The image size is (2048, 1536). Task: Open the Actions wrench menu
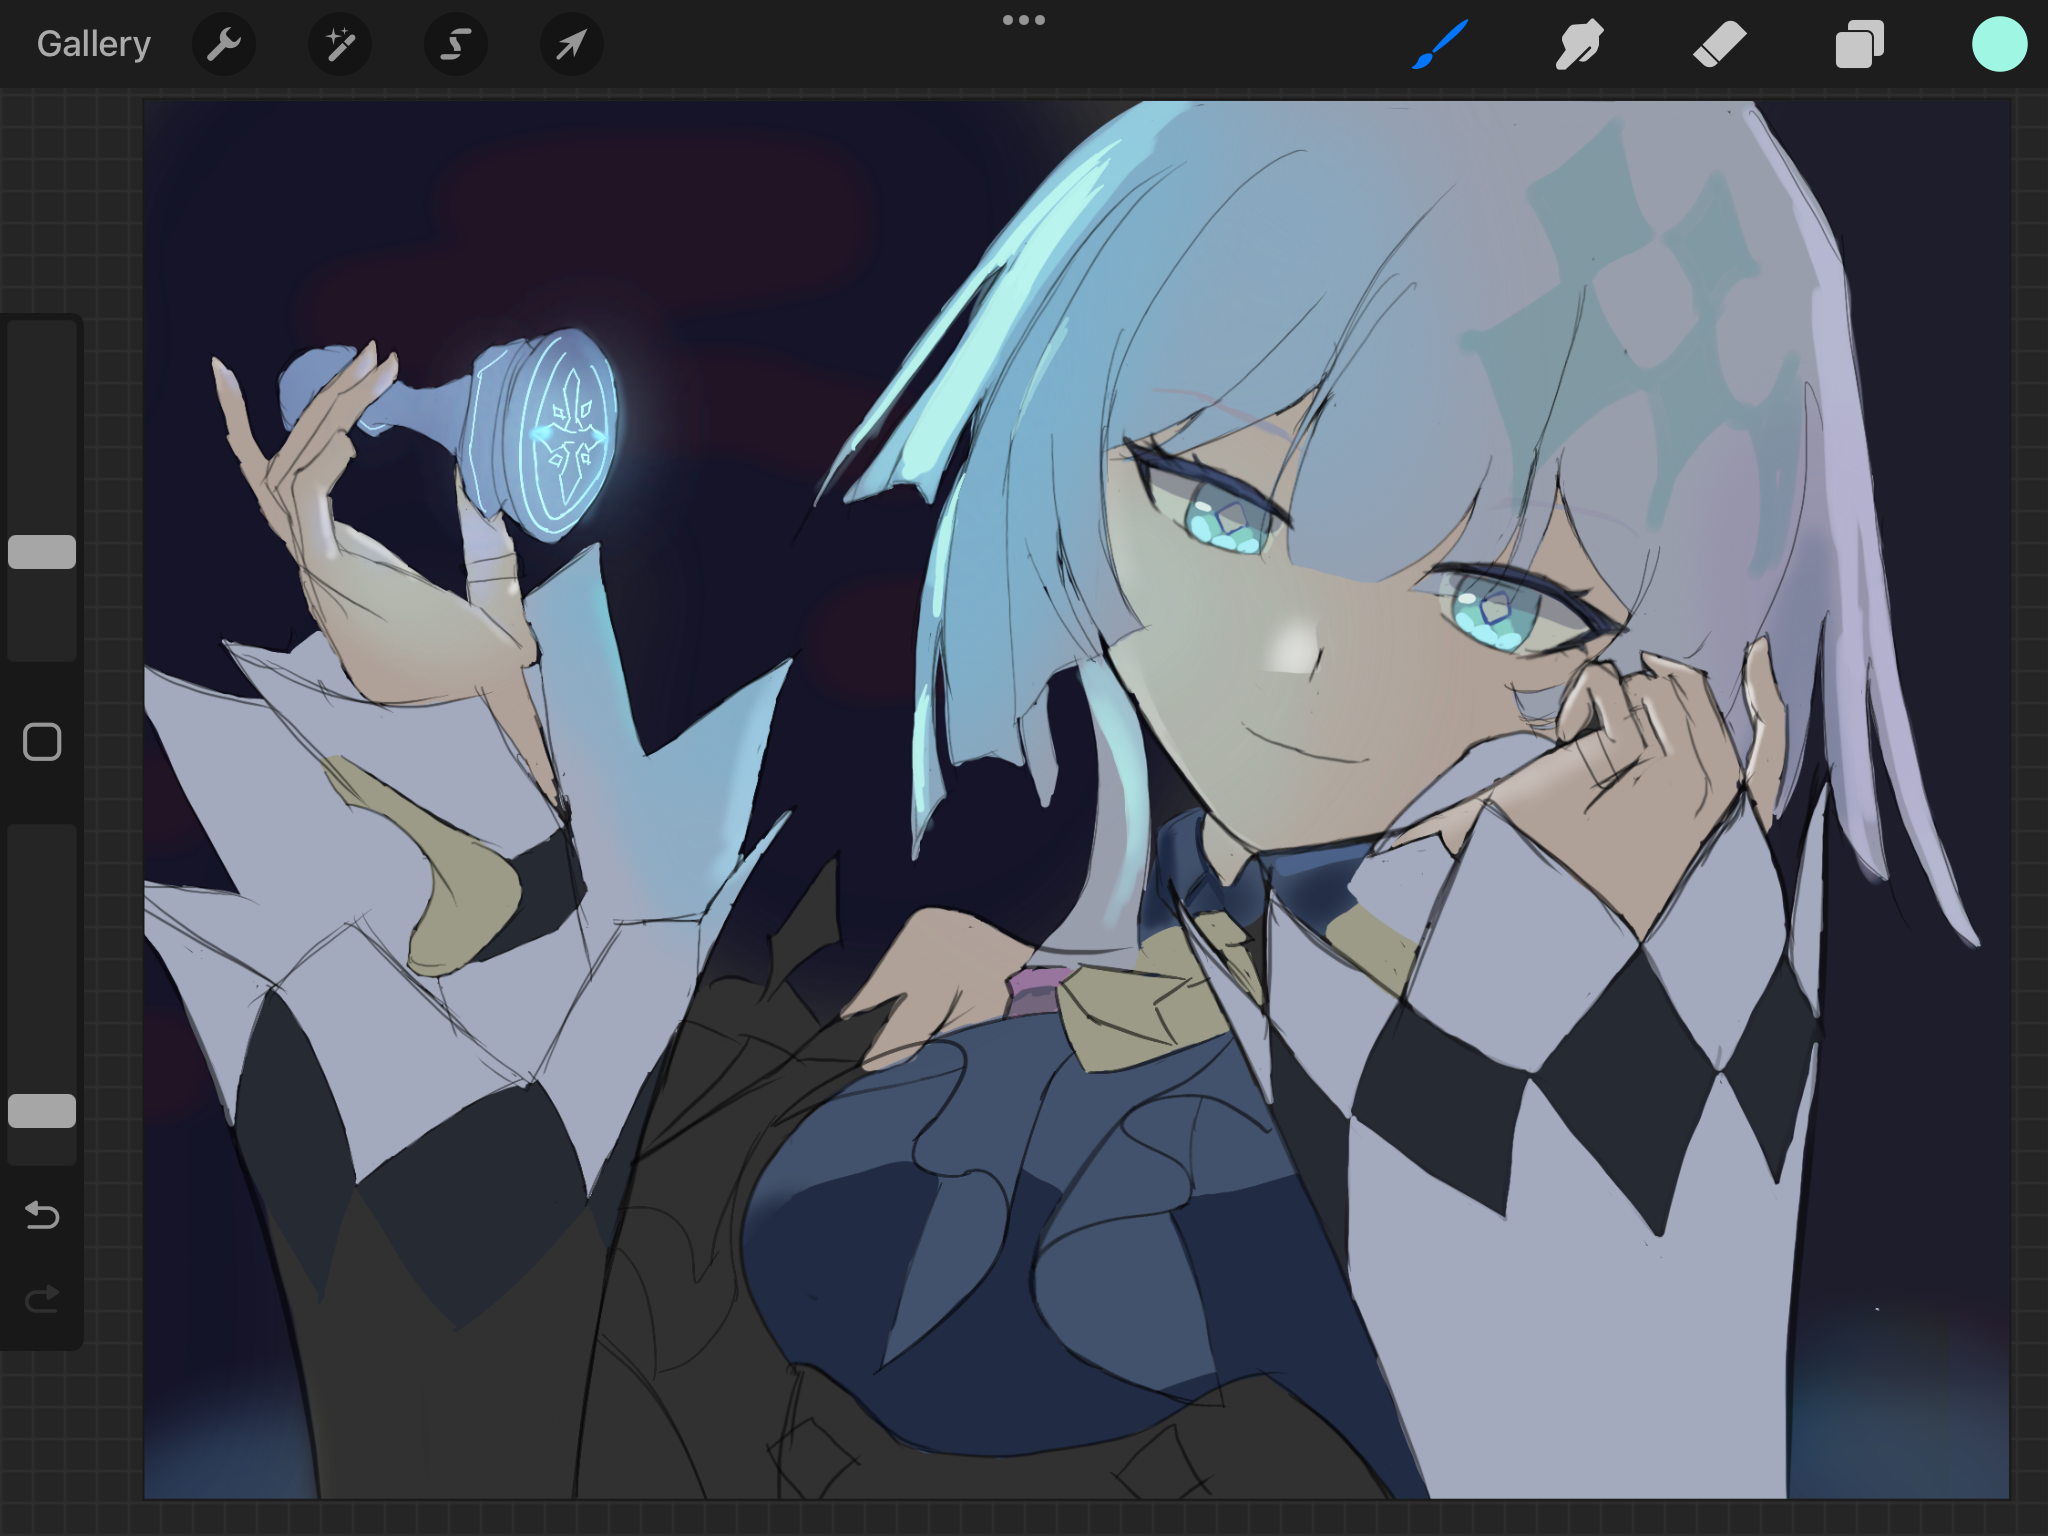pos(224,44)
